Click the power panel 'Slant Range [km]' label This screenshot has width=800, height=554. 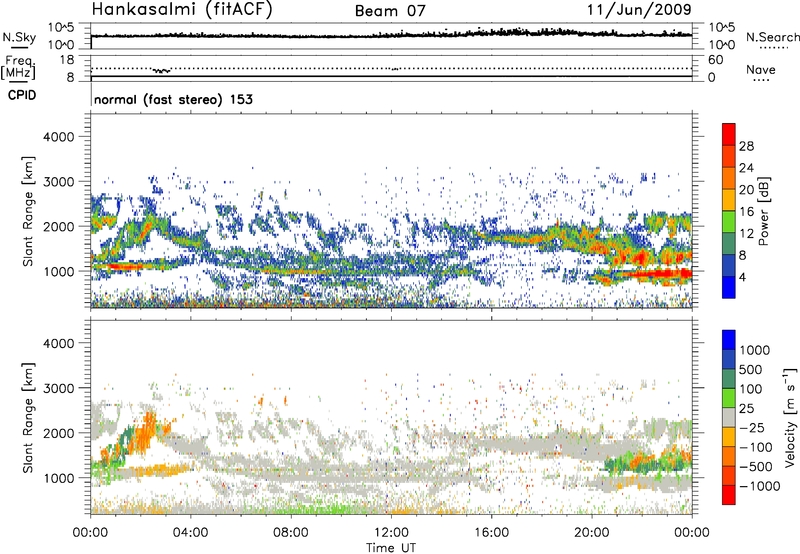(28, 211)
